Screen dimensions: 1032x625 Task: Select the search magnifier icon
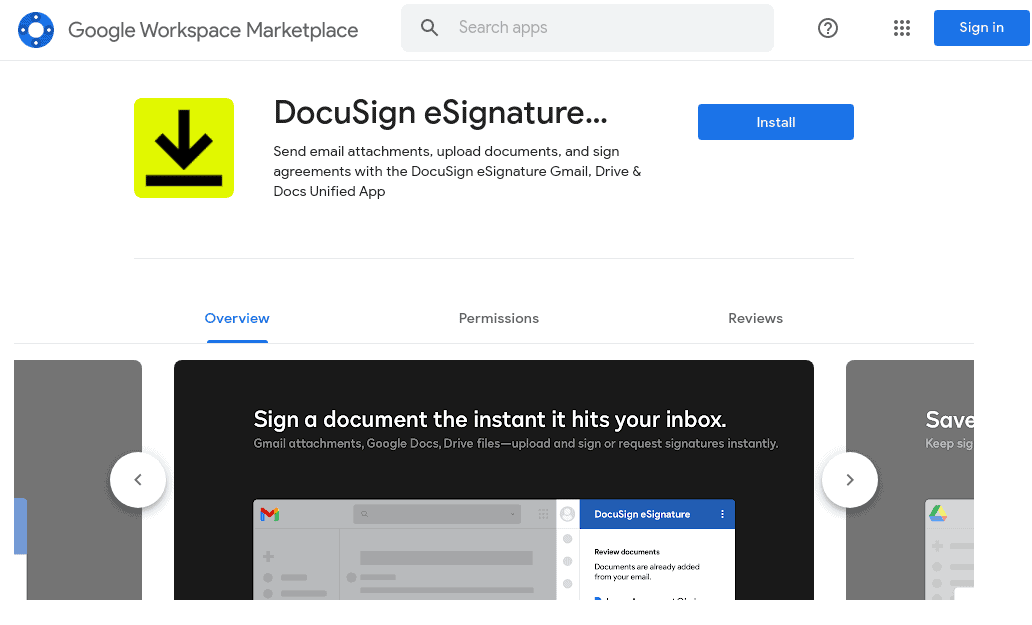[x=429, y=28]
